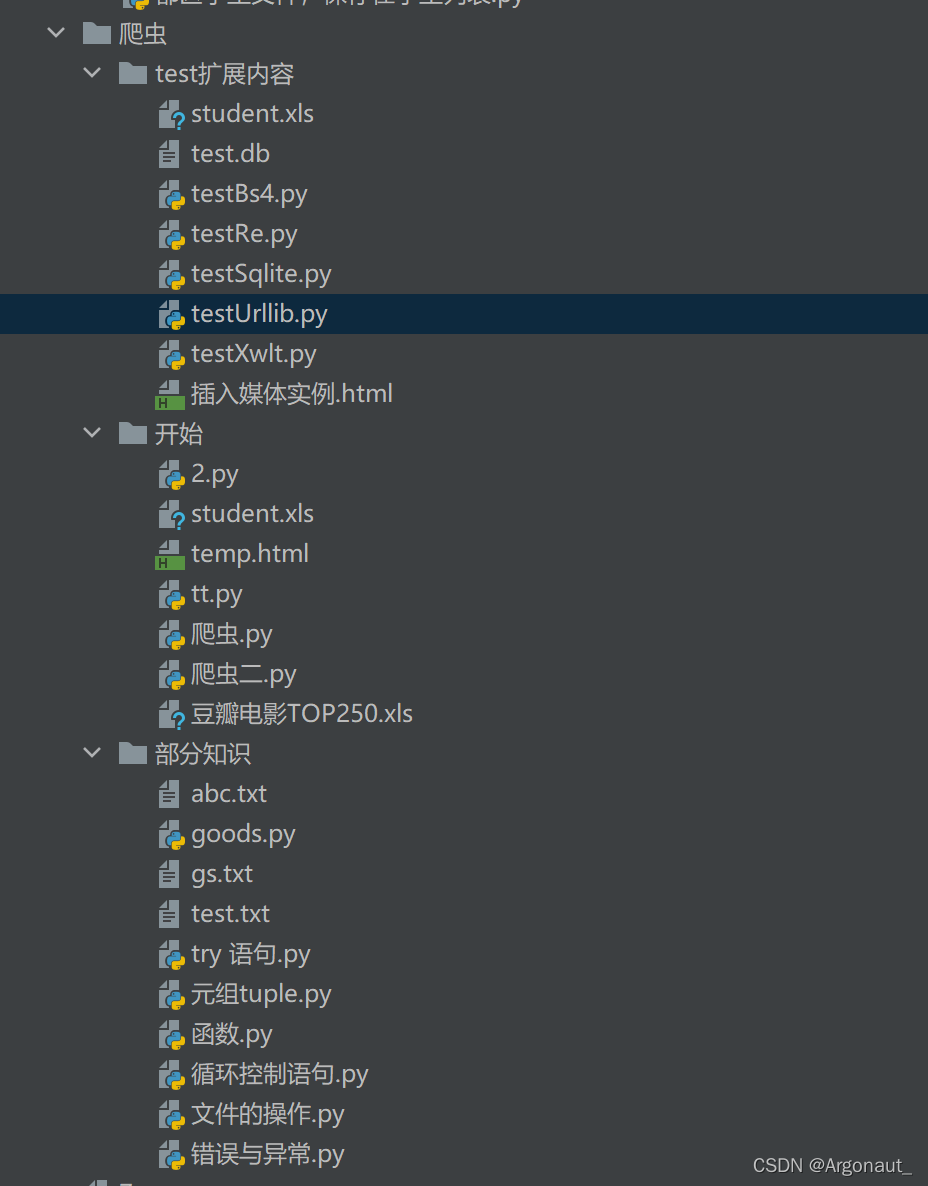
Task: Select testUrllib.py in the tree
Action: point(259,314)
